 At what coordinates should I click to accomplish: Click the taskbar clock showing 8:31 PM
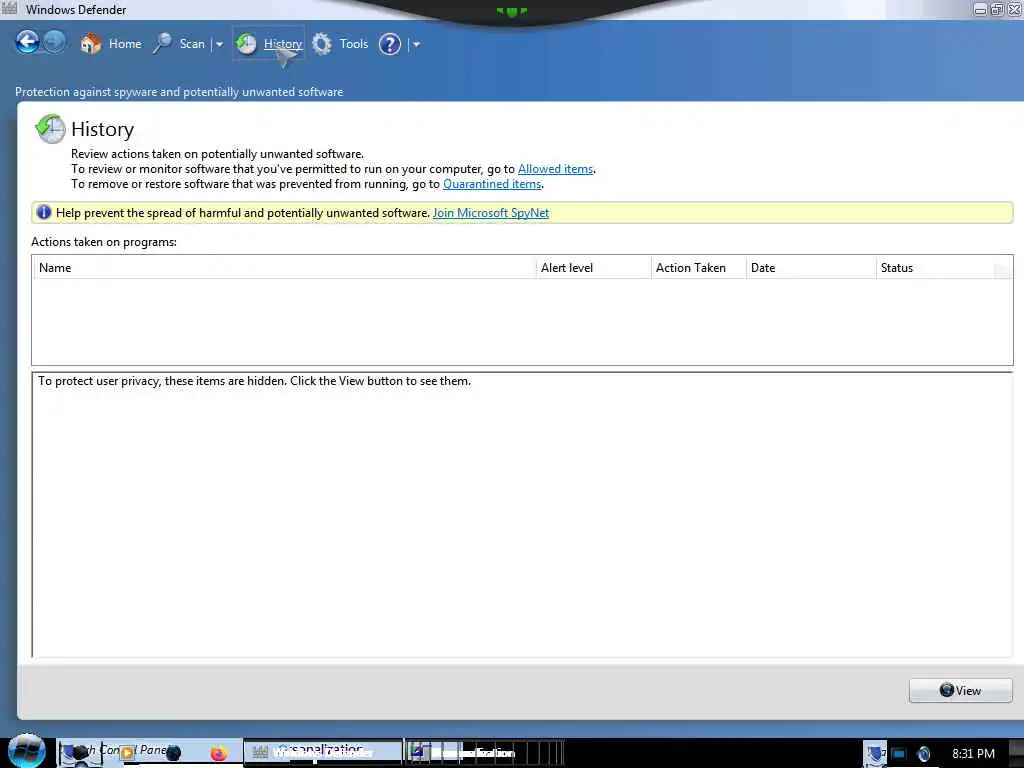tap(973, 754)
